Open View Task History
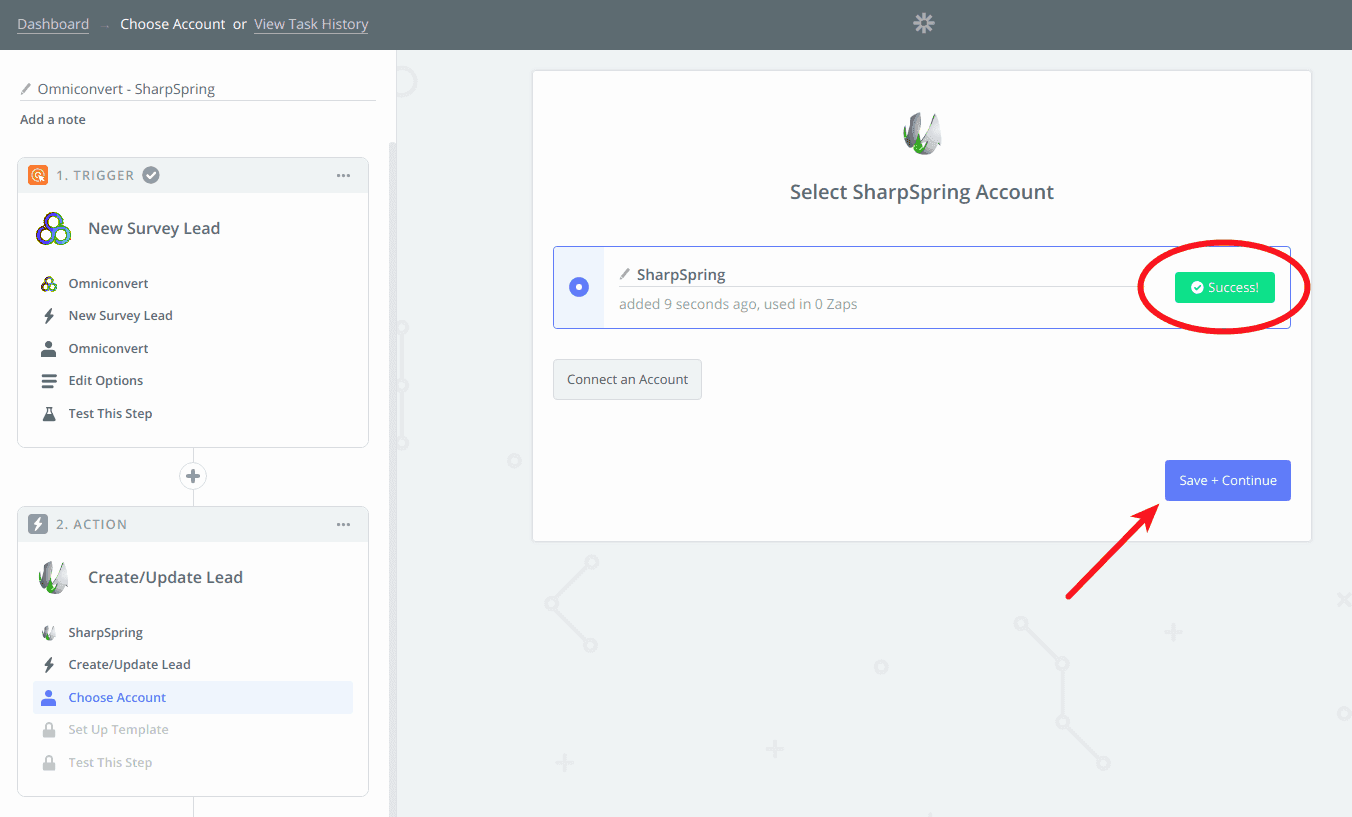1352x817 pixels. pos(311,23)
